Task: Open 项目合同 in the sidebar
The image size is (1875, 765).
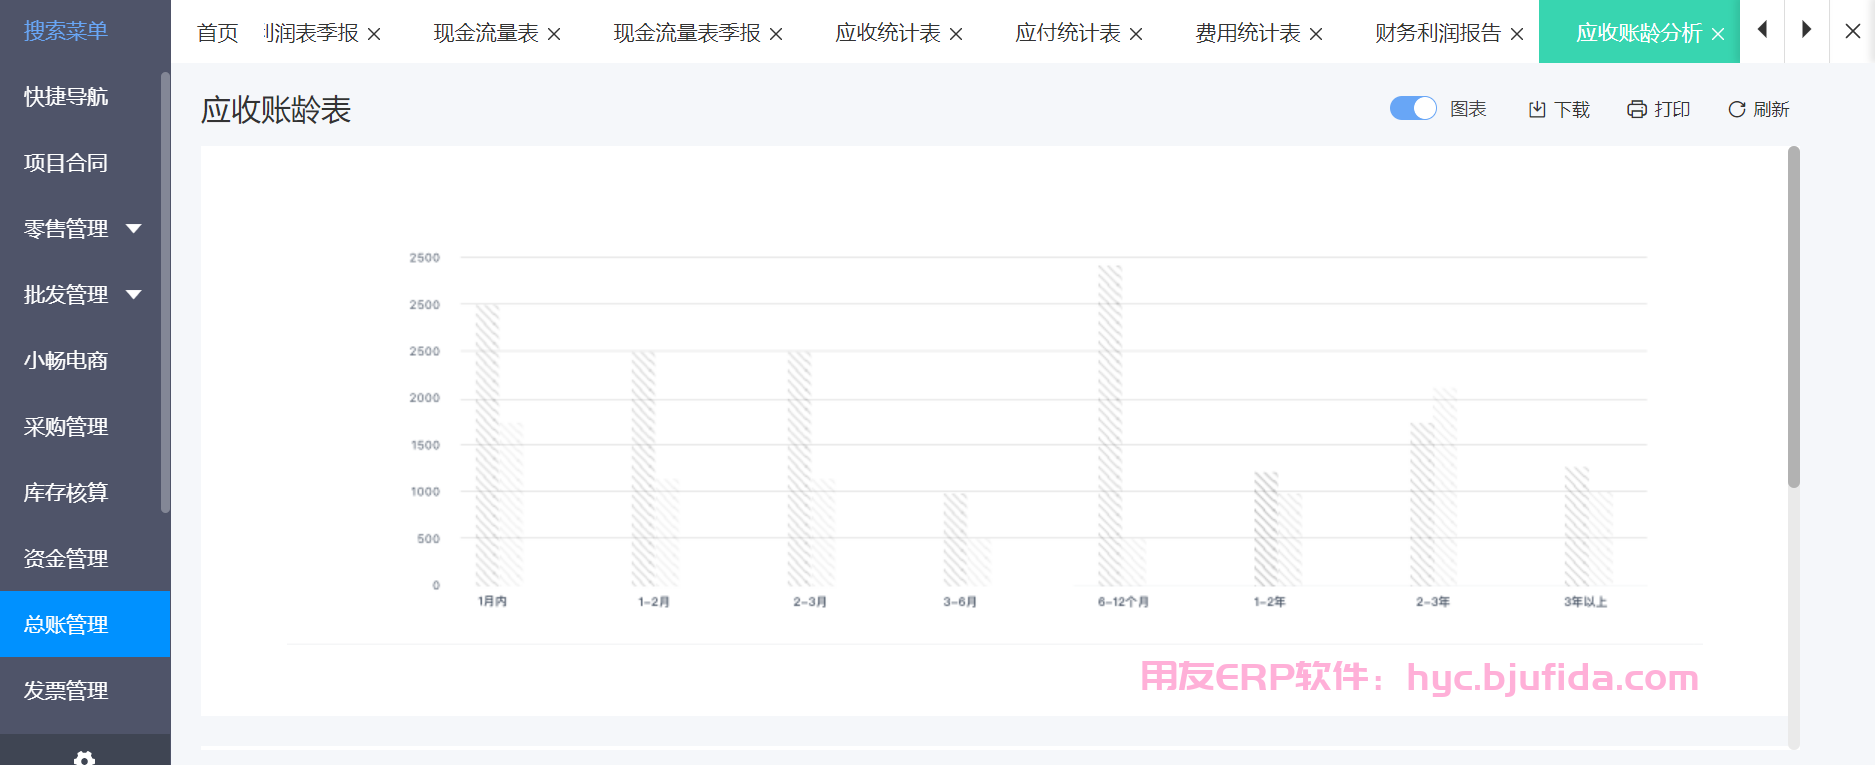Action: [x=66, y=163]
